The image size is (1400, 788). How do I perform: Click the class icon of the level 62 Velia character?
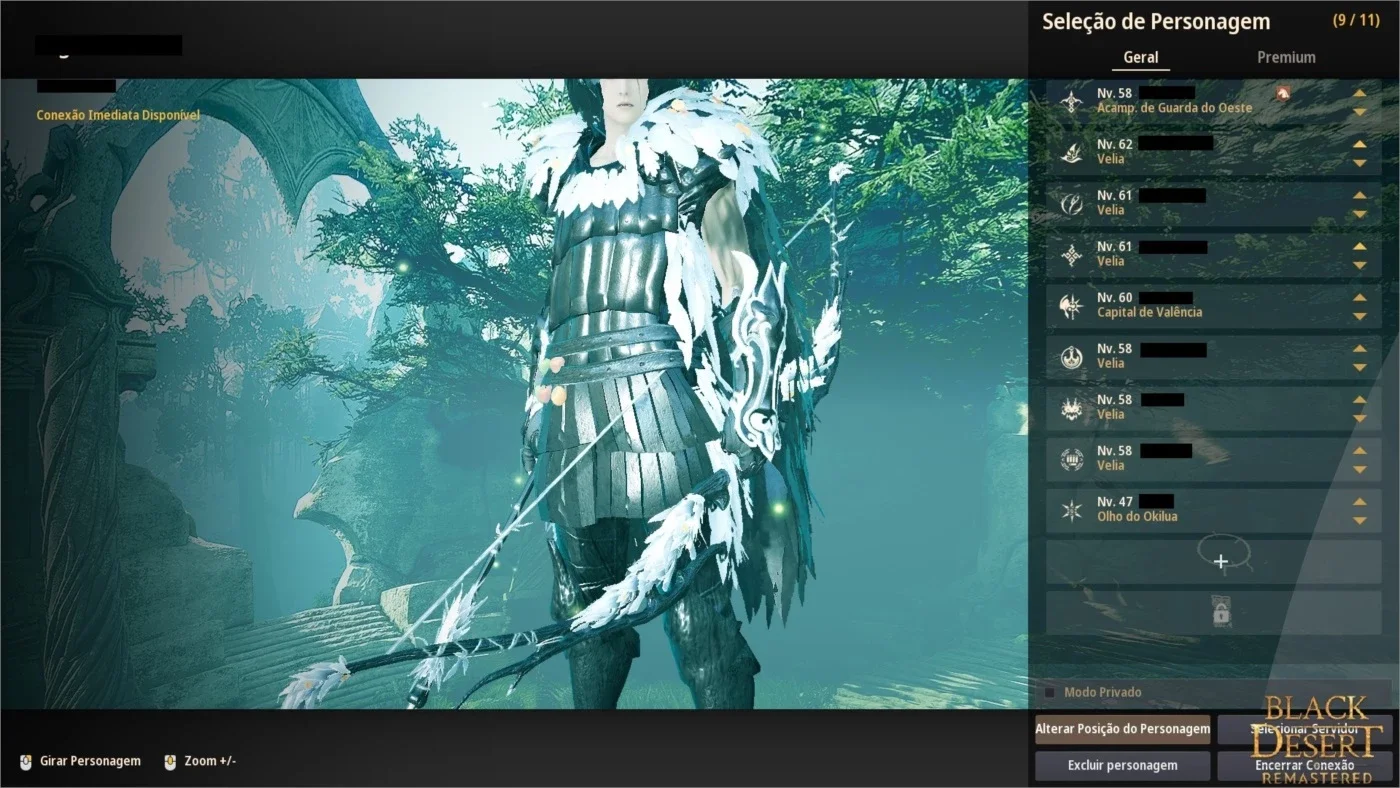[1071, 152]
